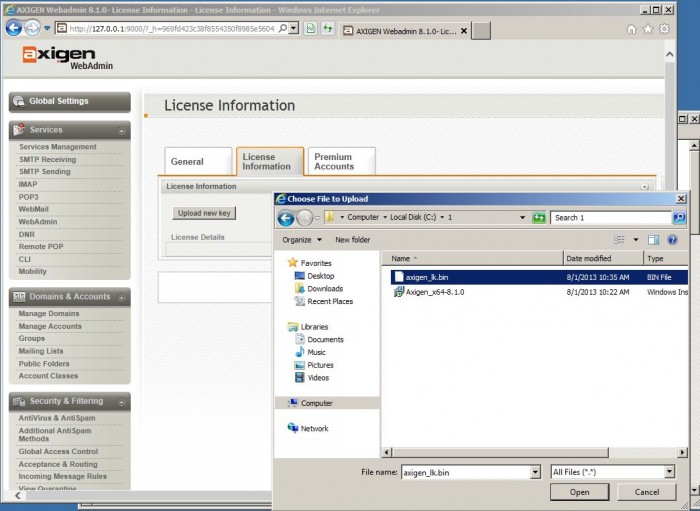
Task: Click the IE browser forward arrow button
Action: (32, 28)
